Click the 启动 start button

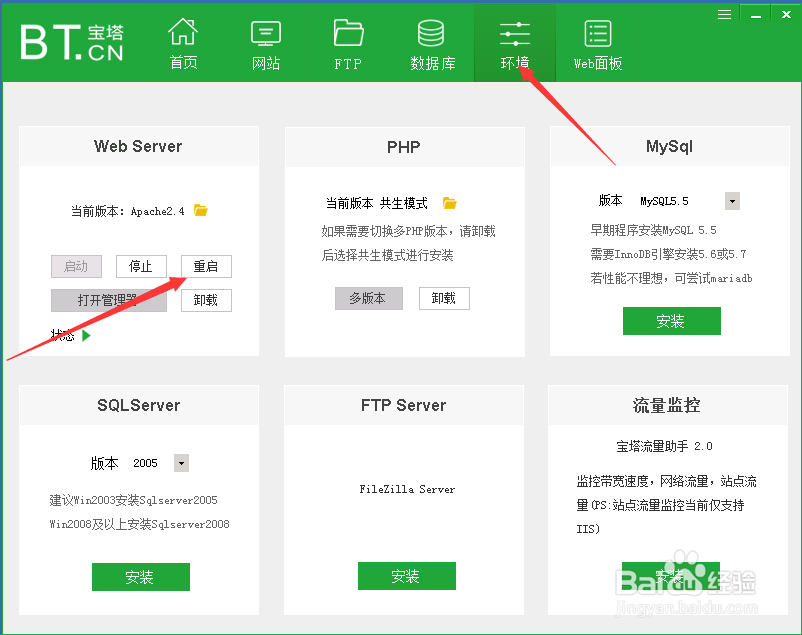(76, 267)
